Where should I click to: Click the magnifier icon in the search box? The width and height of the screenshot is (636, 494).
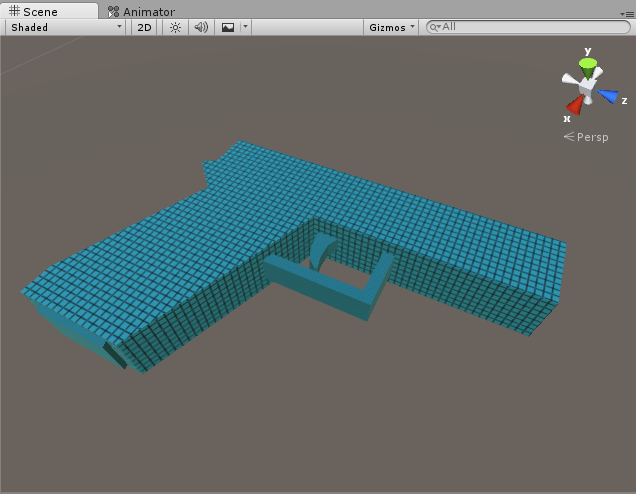435,27
